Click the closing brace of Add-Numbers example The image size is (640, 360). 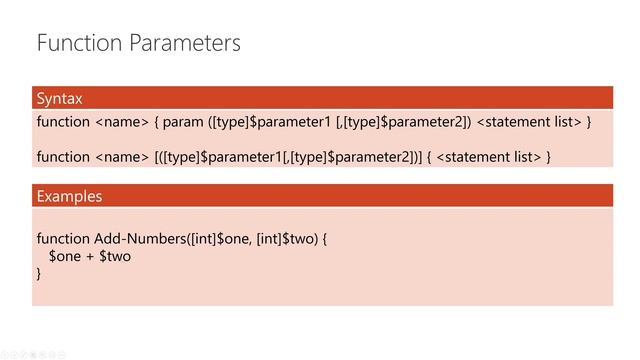[x=39, y=274]
